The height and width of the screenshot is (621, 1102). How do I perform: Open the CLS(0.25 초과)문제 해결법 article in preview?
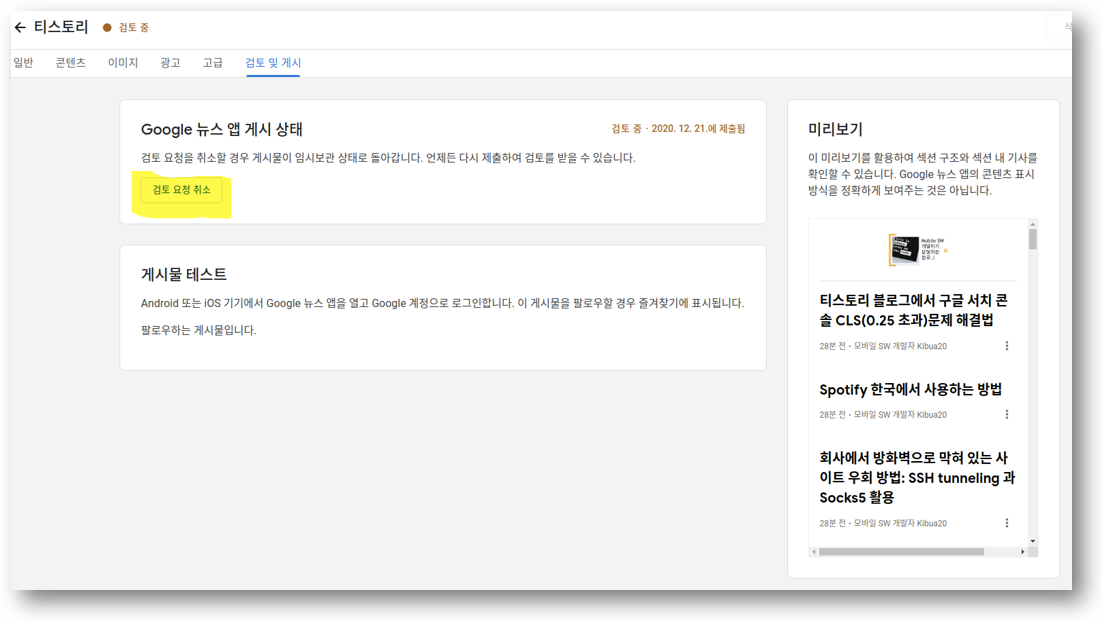(x=913, y=310)
